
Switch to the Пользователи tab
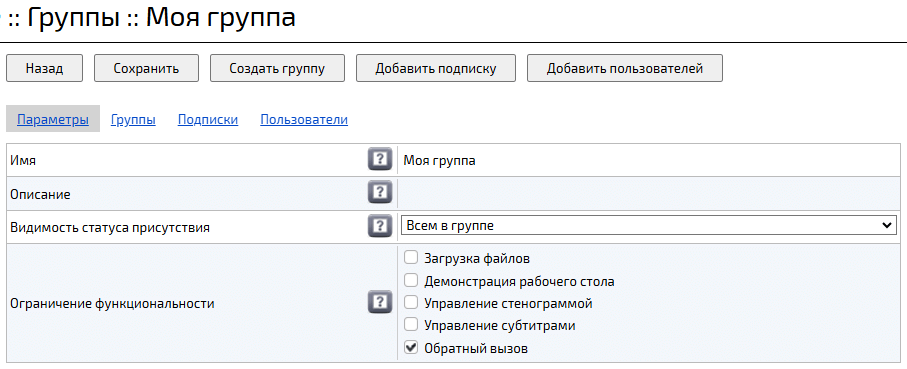click(x=304, y=120)
